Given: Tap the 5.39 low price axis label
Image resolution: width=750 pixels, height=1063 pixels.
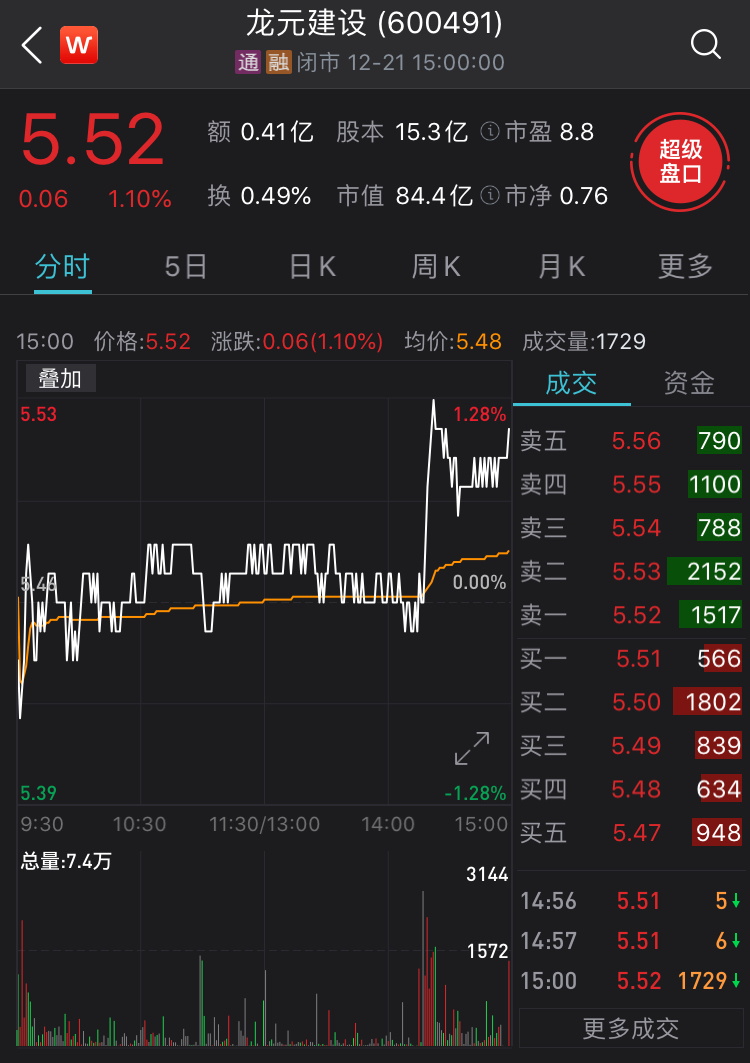Looking at the screenshot, I should pos(39,793).
